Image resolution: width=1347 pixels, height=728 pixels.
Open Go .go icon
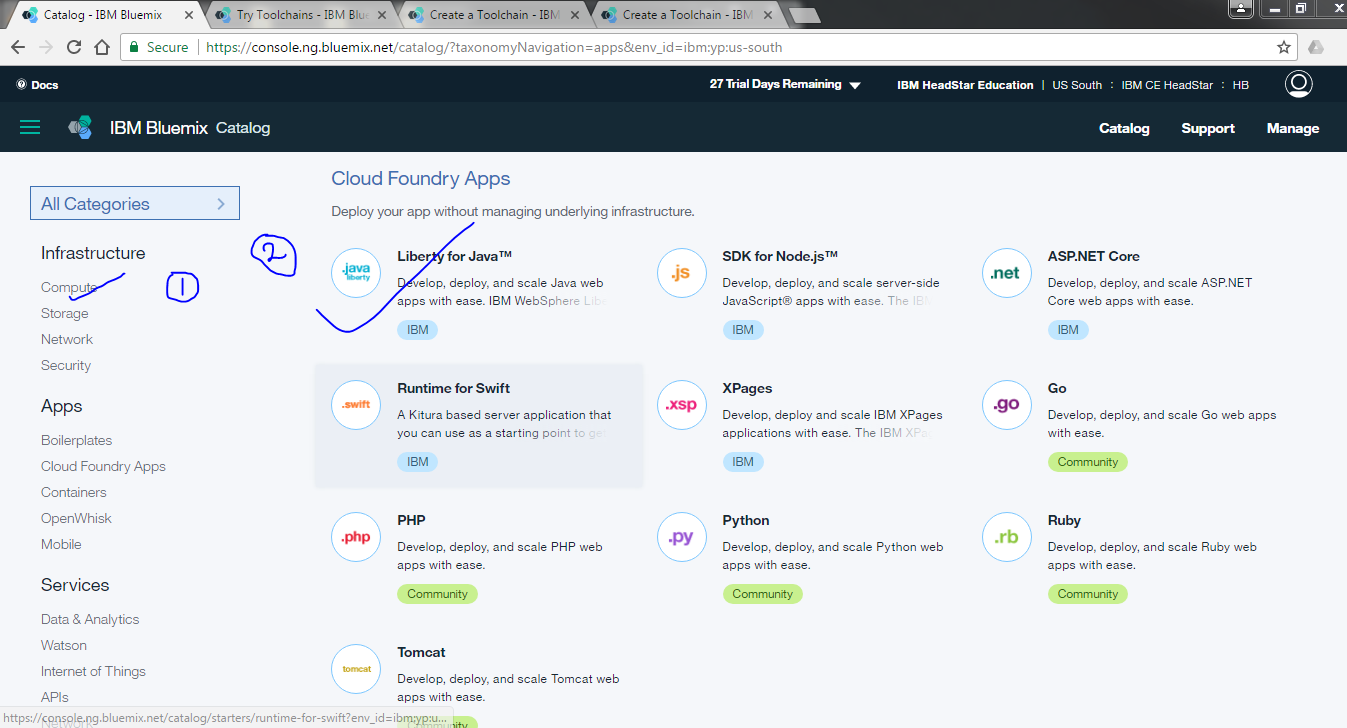pyautogui.click(x=1007, y=405)
